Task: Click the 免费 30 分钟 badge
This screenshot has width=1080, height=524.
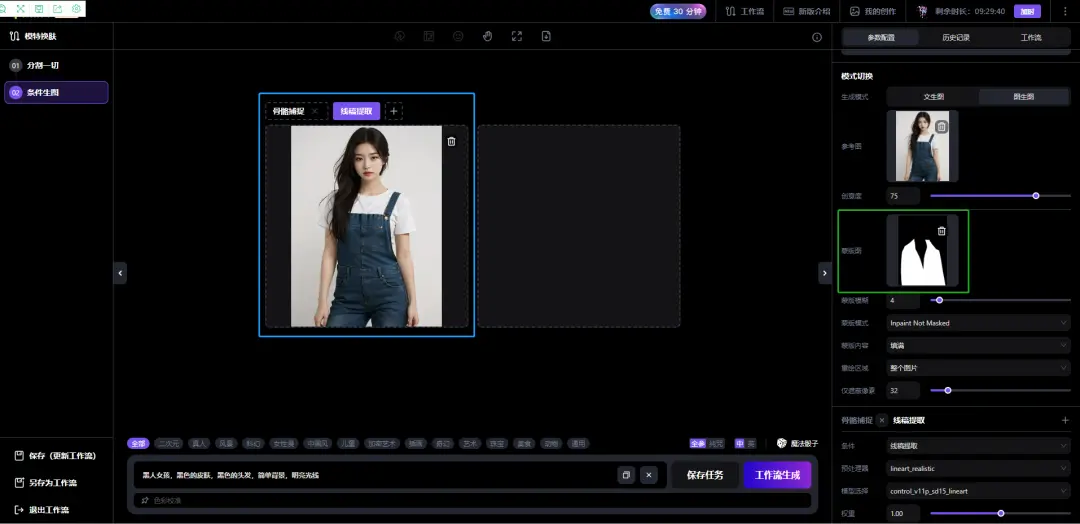Action: [x=678, y=11]
